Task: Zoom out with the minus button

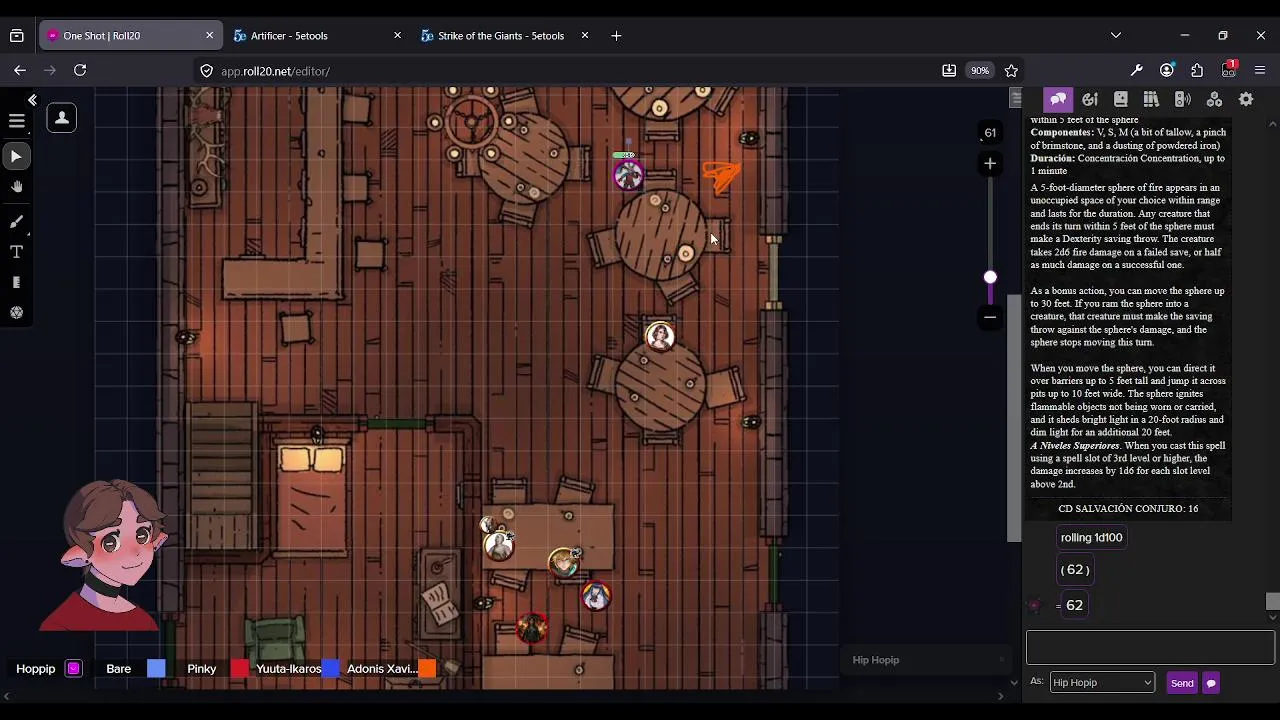Action: [x=990, y=317]
